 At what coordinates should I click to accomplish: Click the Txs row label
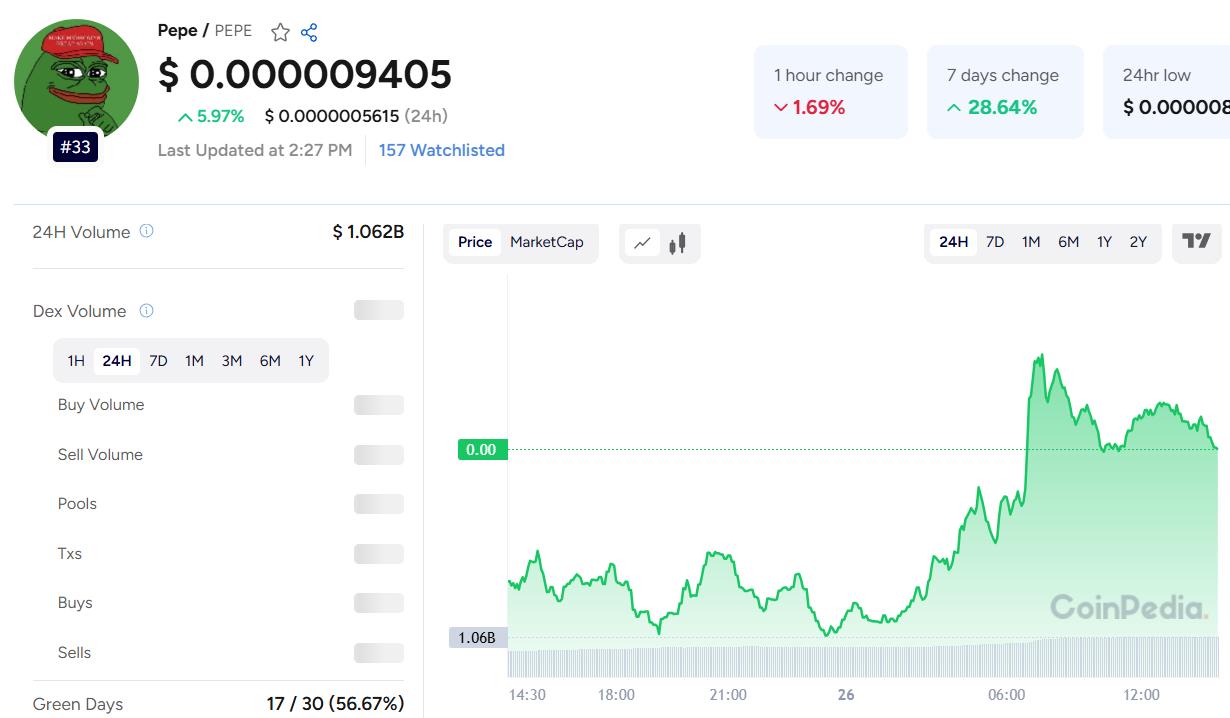coord(70,554)
